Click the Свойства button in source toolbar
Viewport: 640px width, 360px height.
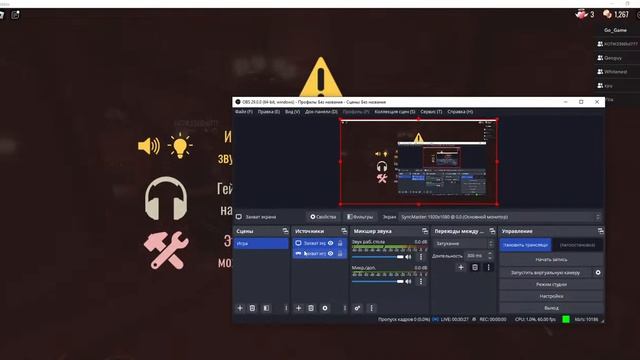[x=323, y=217]
